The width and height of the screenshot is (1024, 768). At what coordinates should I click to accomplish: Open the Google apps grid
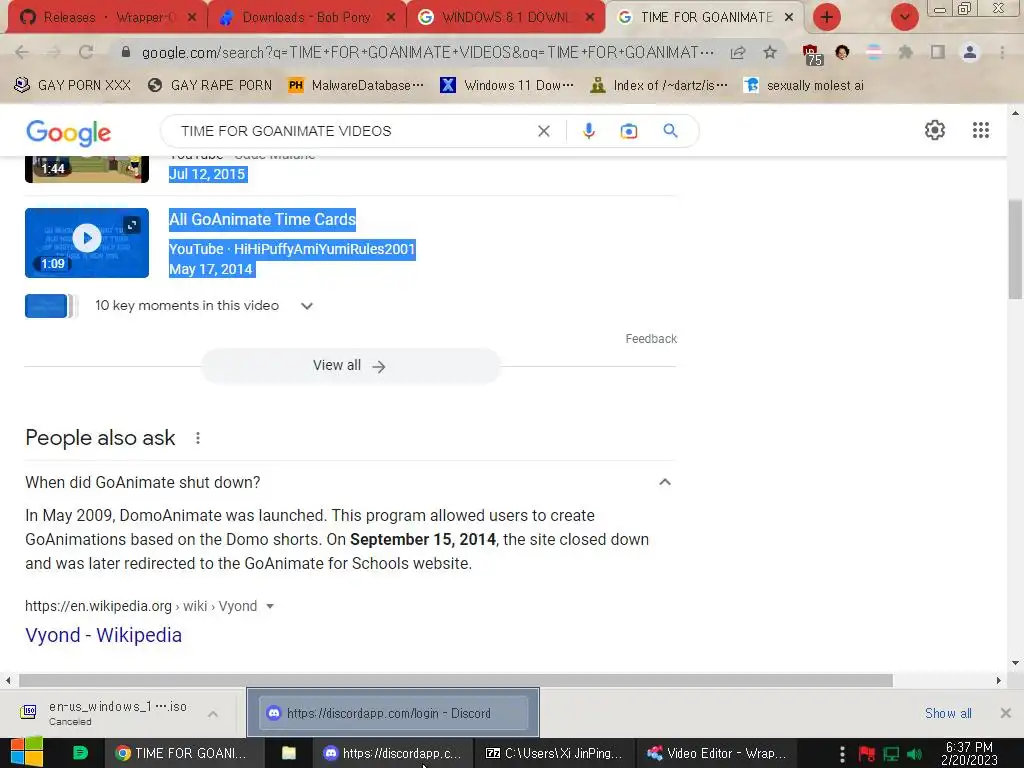coord(980,130)
